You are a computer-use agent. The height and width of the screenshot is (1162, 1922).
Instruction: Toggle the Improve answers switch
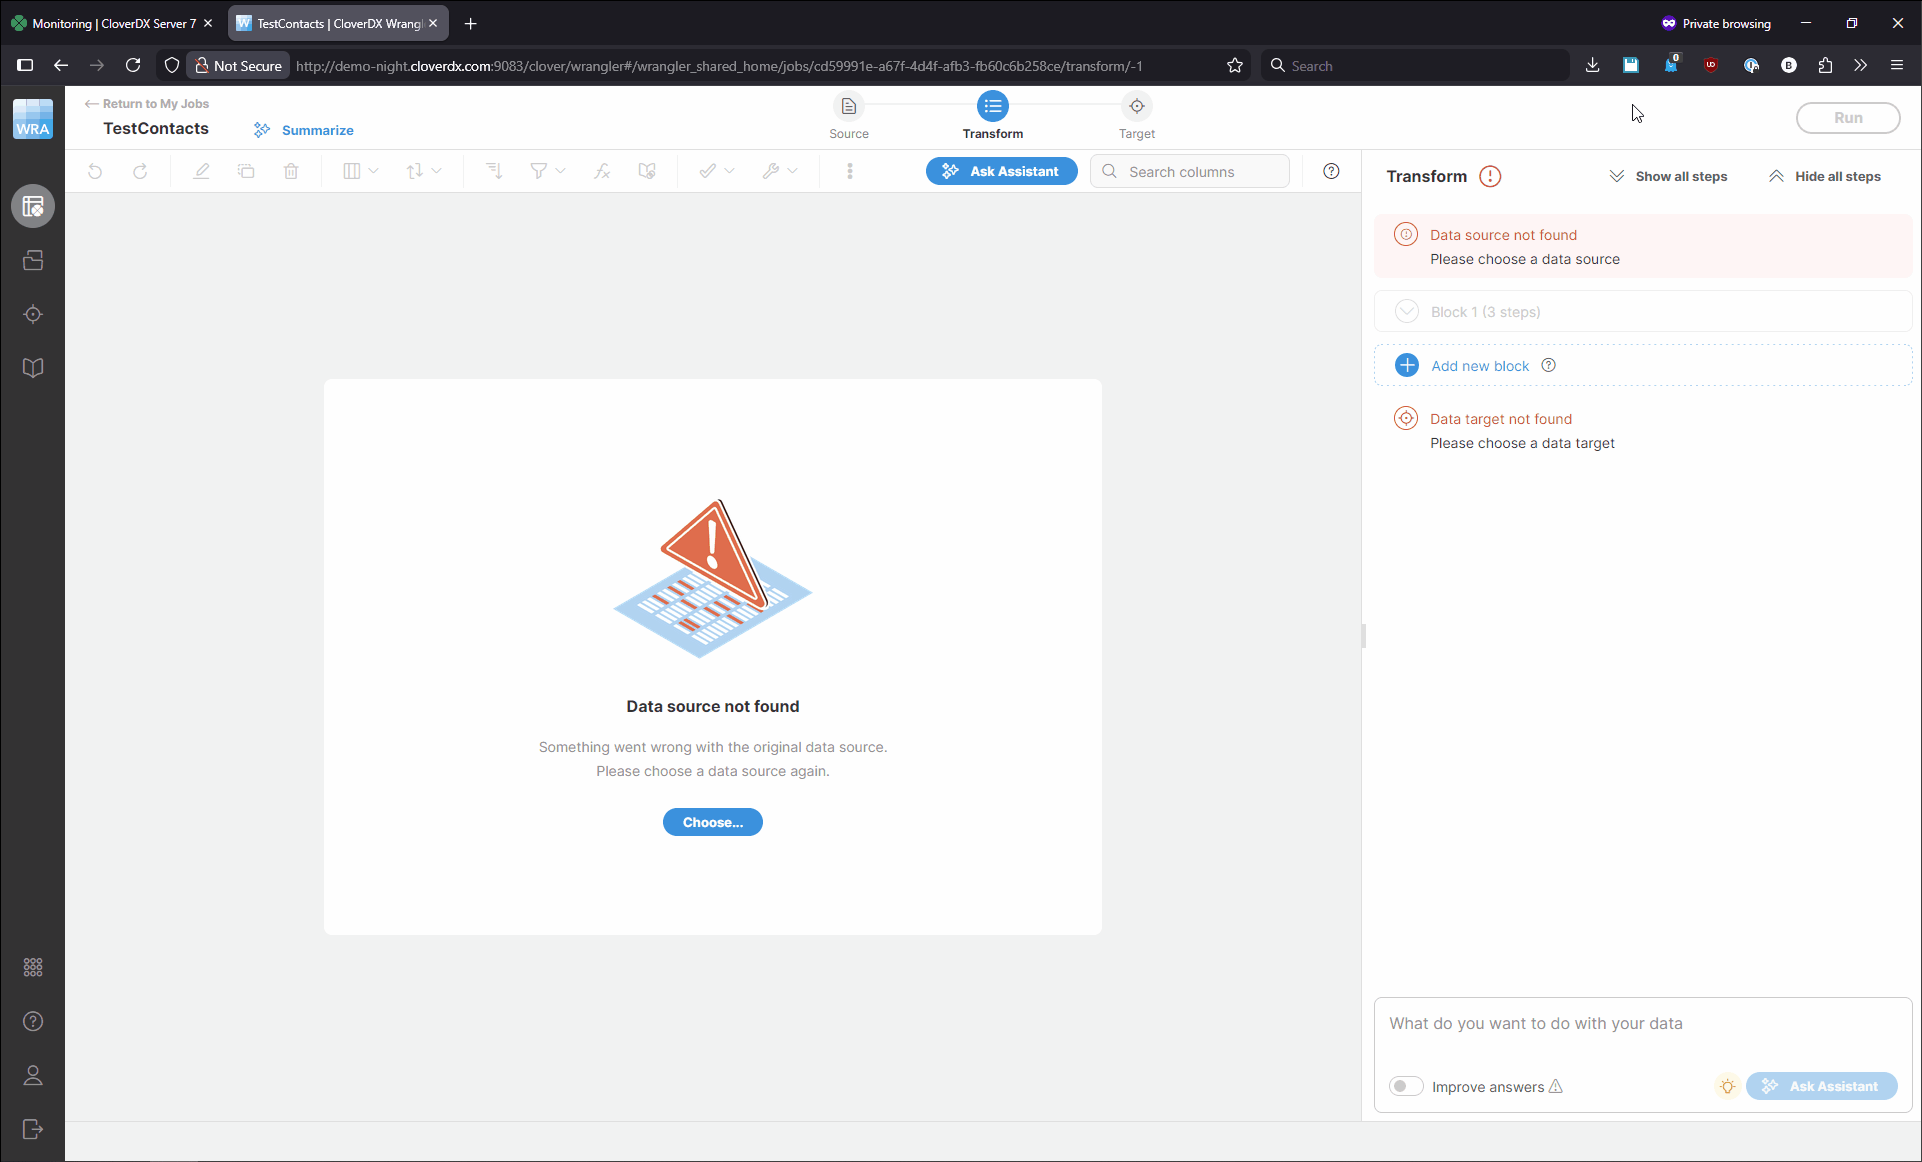click(x=1405, y=1086)
